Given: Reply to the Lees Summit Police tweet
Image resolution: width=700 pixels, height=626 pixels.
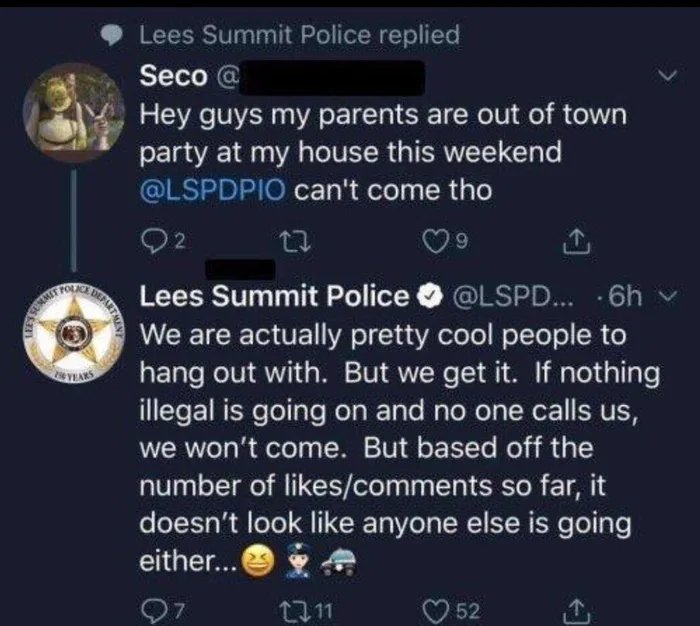Looking at the screenshot, I should point(150,608).
